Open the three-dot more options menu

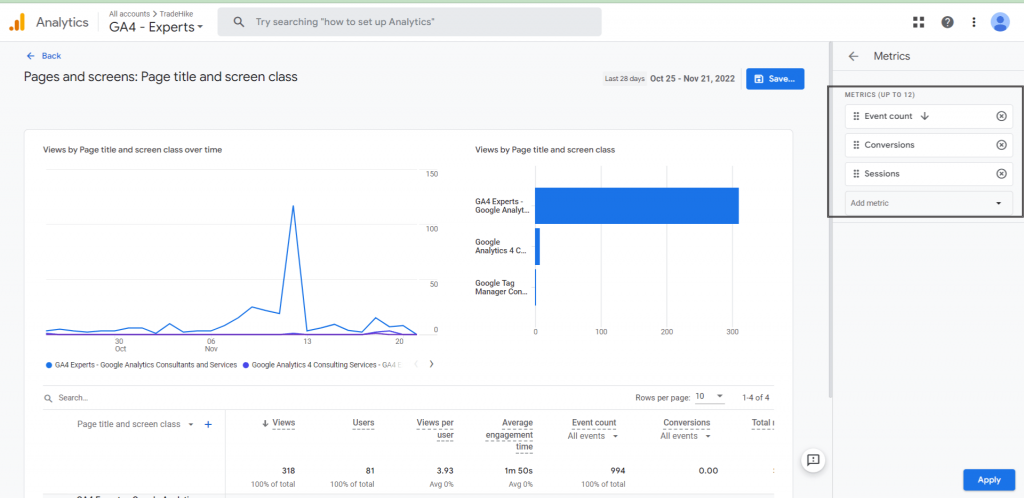point(974,22)
